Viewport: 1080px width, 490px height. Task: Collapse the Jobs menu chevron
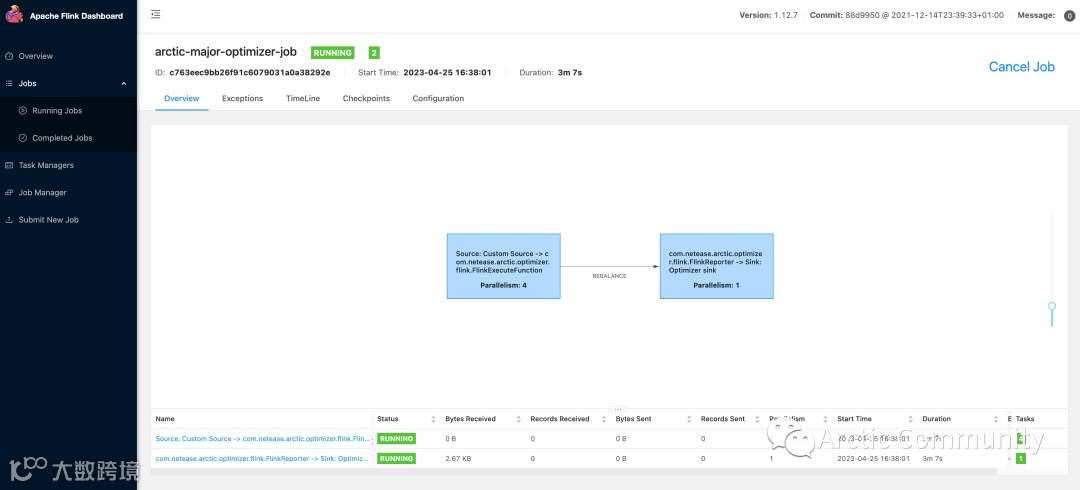(124, 83)
